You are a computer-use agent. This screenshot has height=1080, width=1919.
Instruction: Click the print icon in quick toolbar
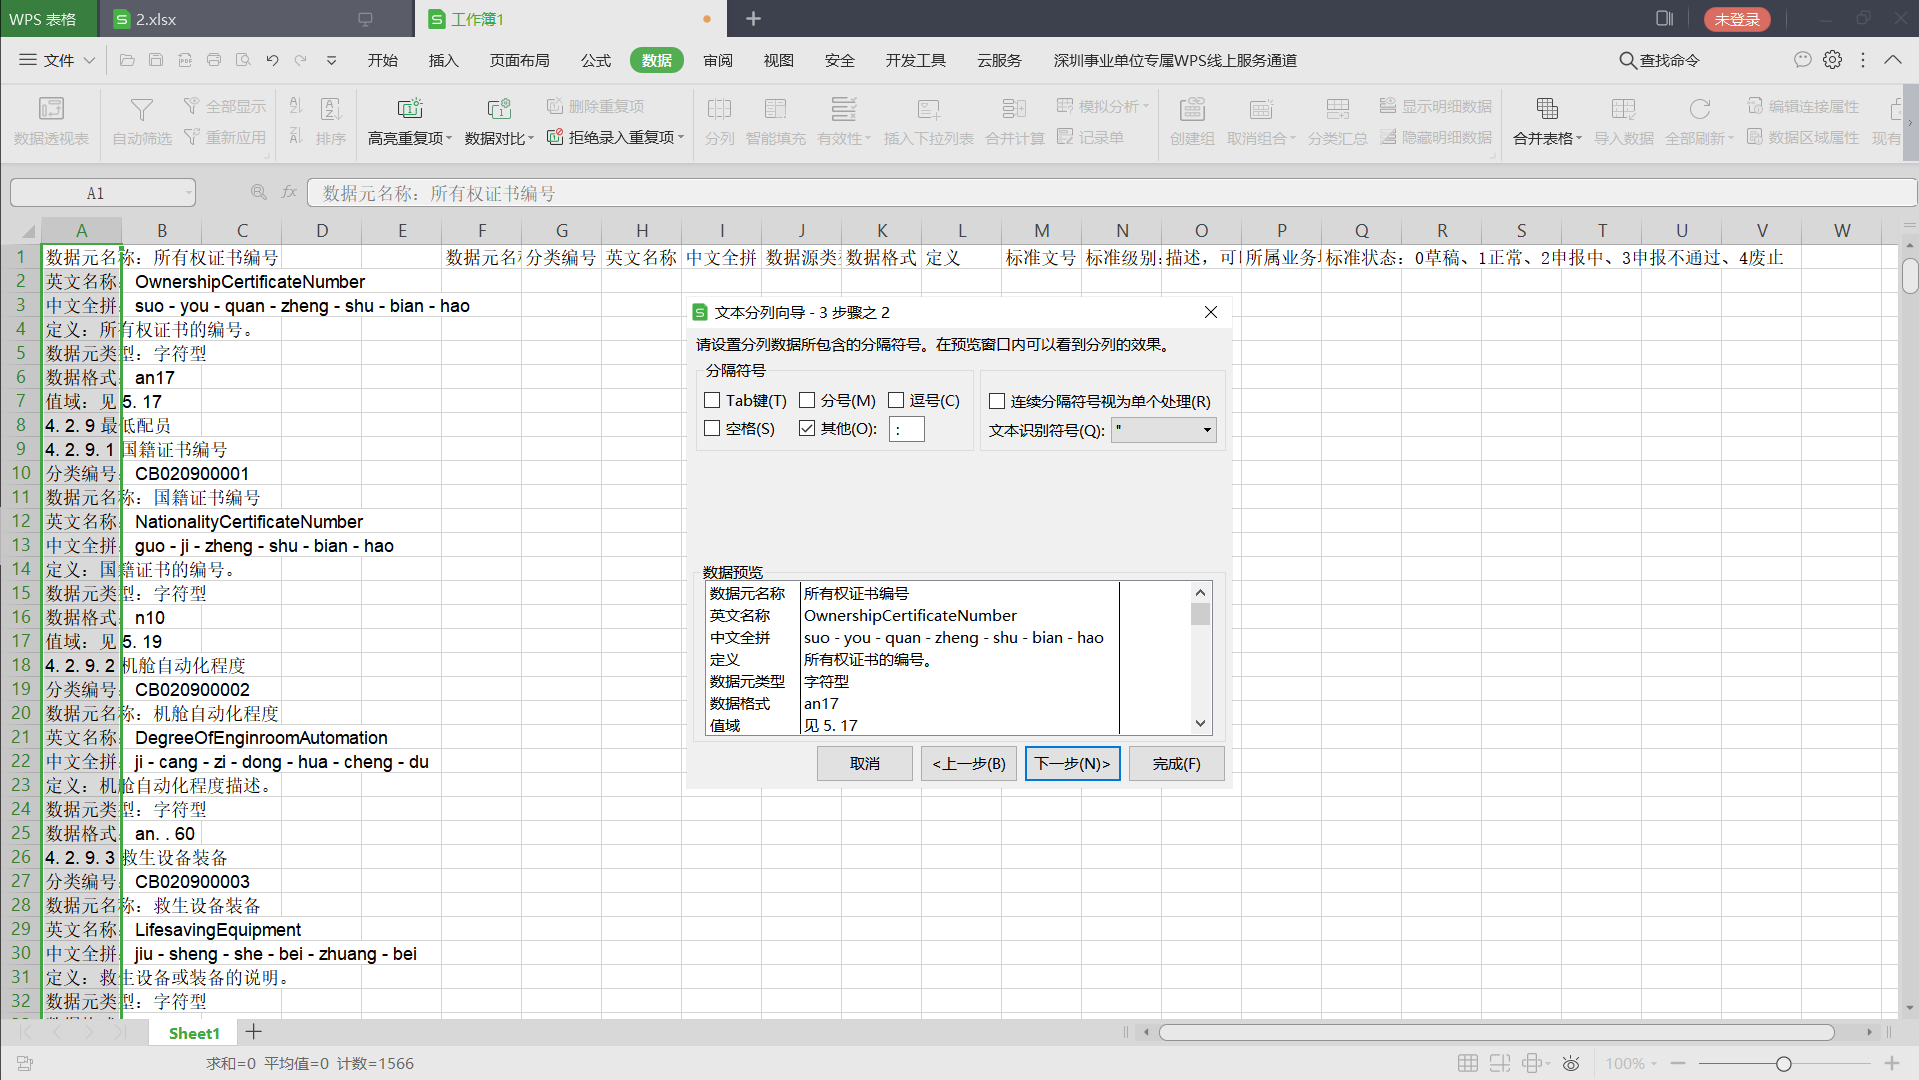click(x=214, y=60)
